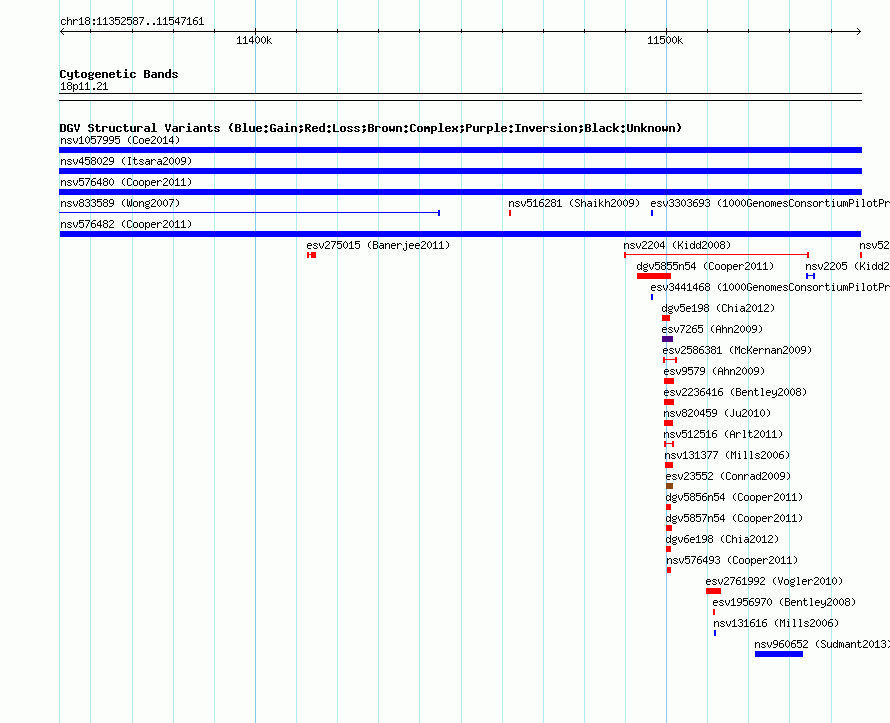Image resolution: width=890 pixels, height=723 pixels.
Task: Select the nsv131377 (Mills2006) label
Action: pyautogui.click(x=727, y=455)
